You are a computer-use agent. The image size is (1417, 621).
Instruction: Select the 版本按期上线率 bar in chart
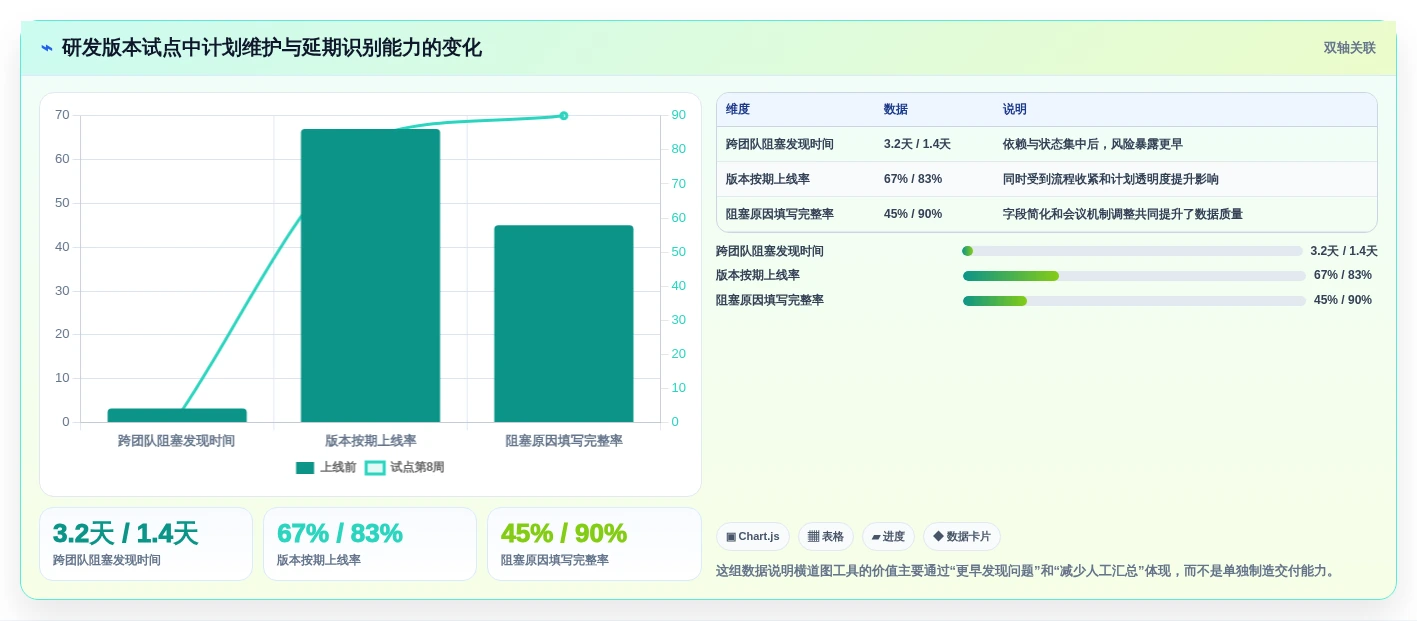(370, 275)
